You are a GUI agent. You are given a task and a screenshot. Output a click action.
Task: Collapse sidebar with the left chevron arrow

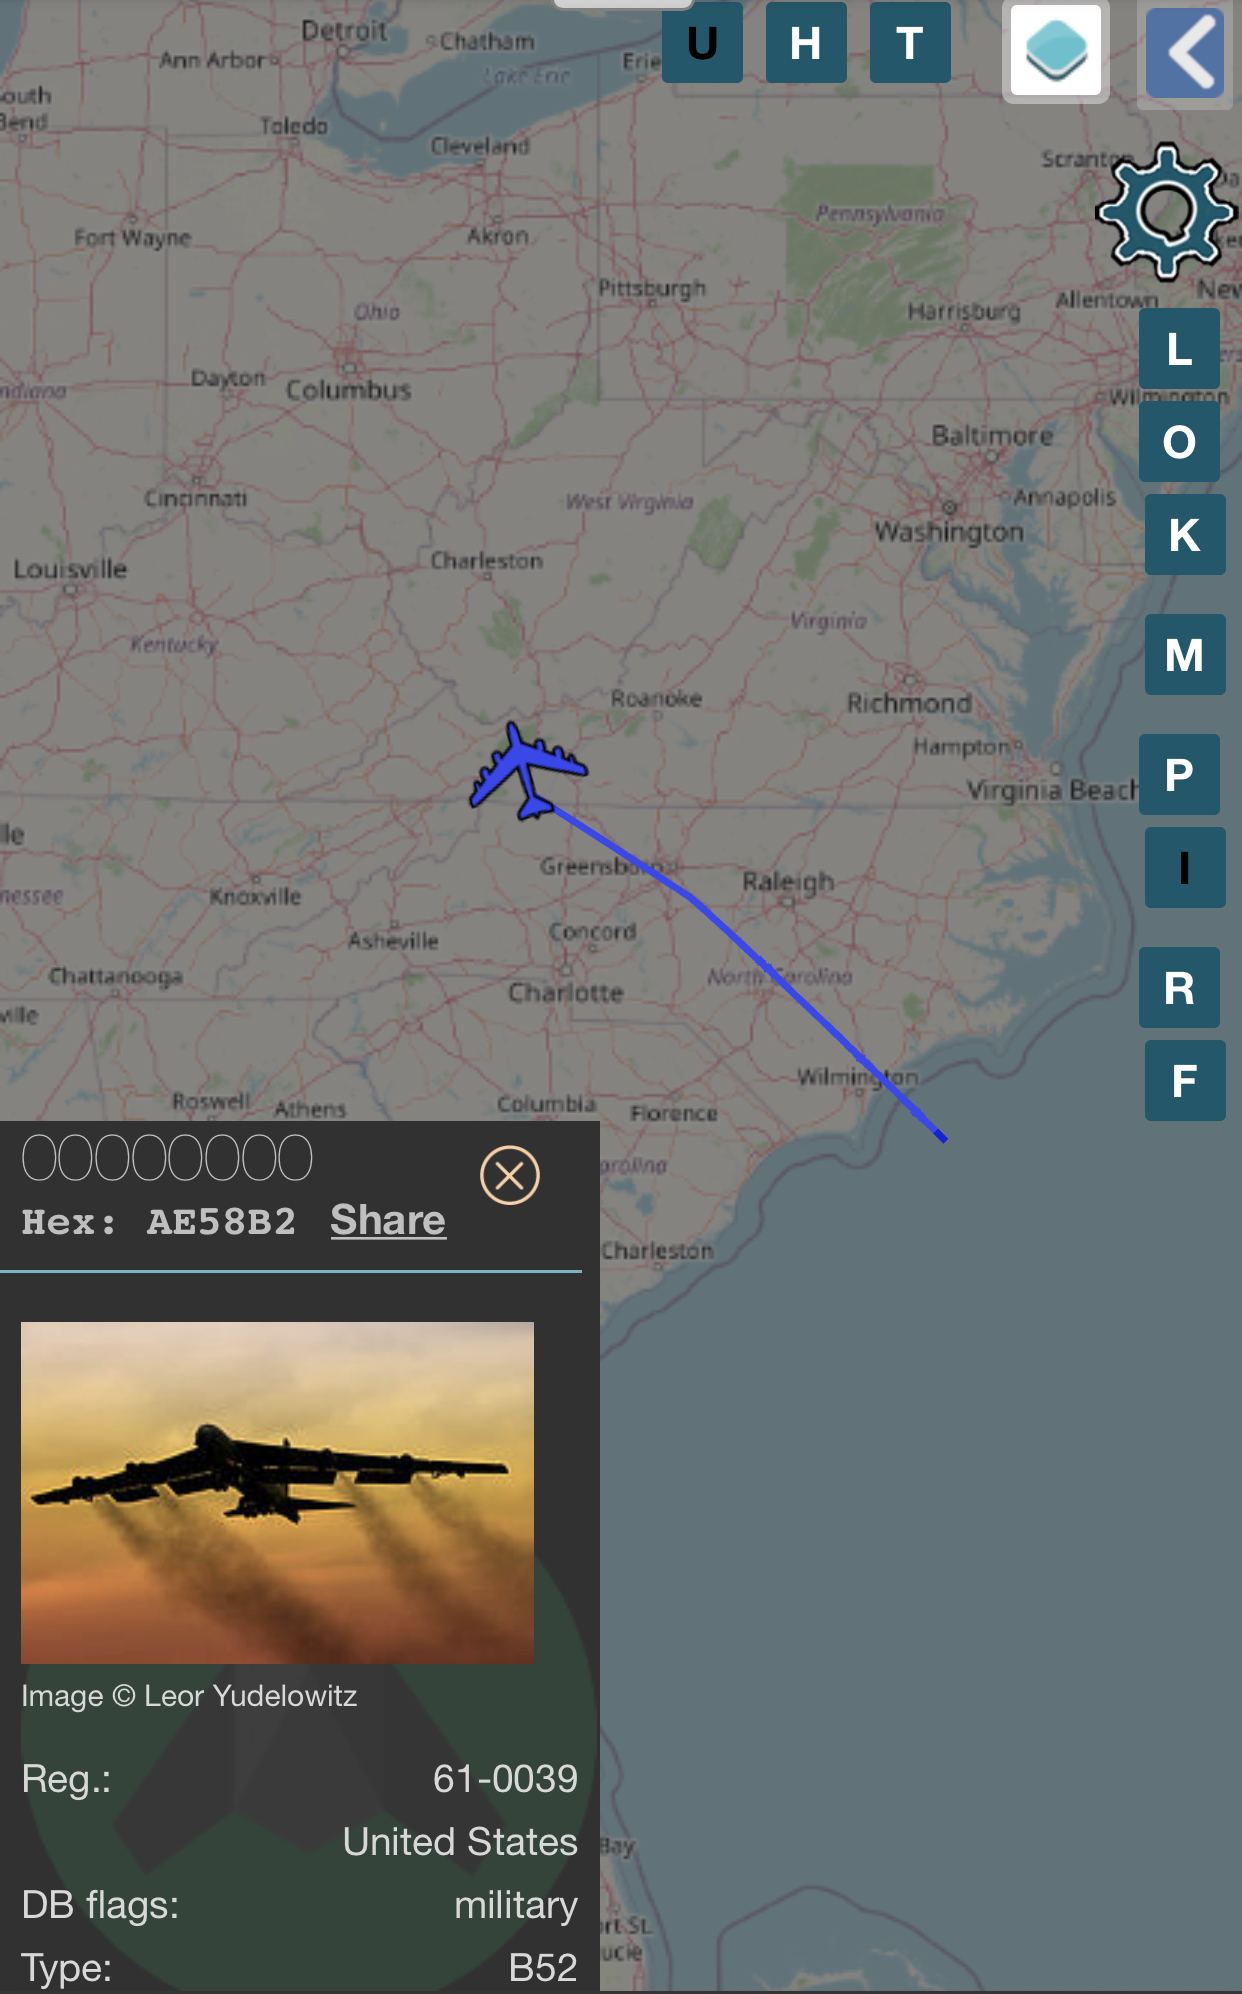tap(1185, 52)
